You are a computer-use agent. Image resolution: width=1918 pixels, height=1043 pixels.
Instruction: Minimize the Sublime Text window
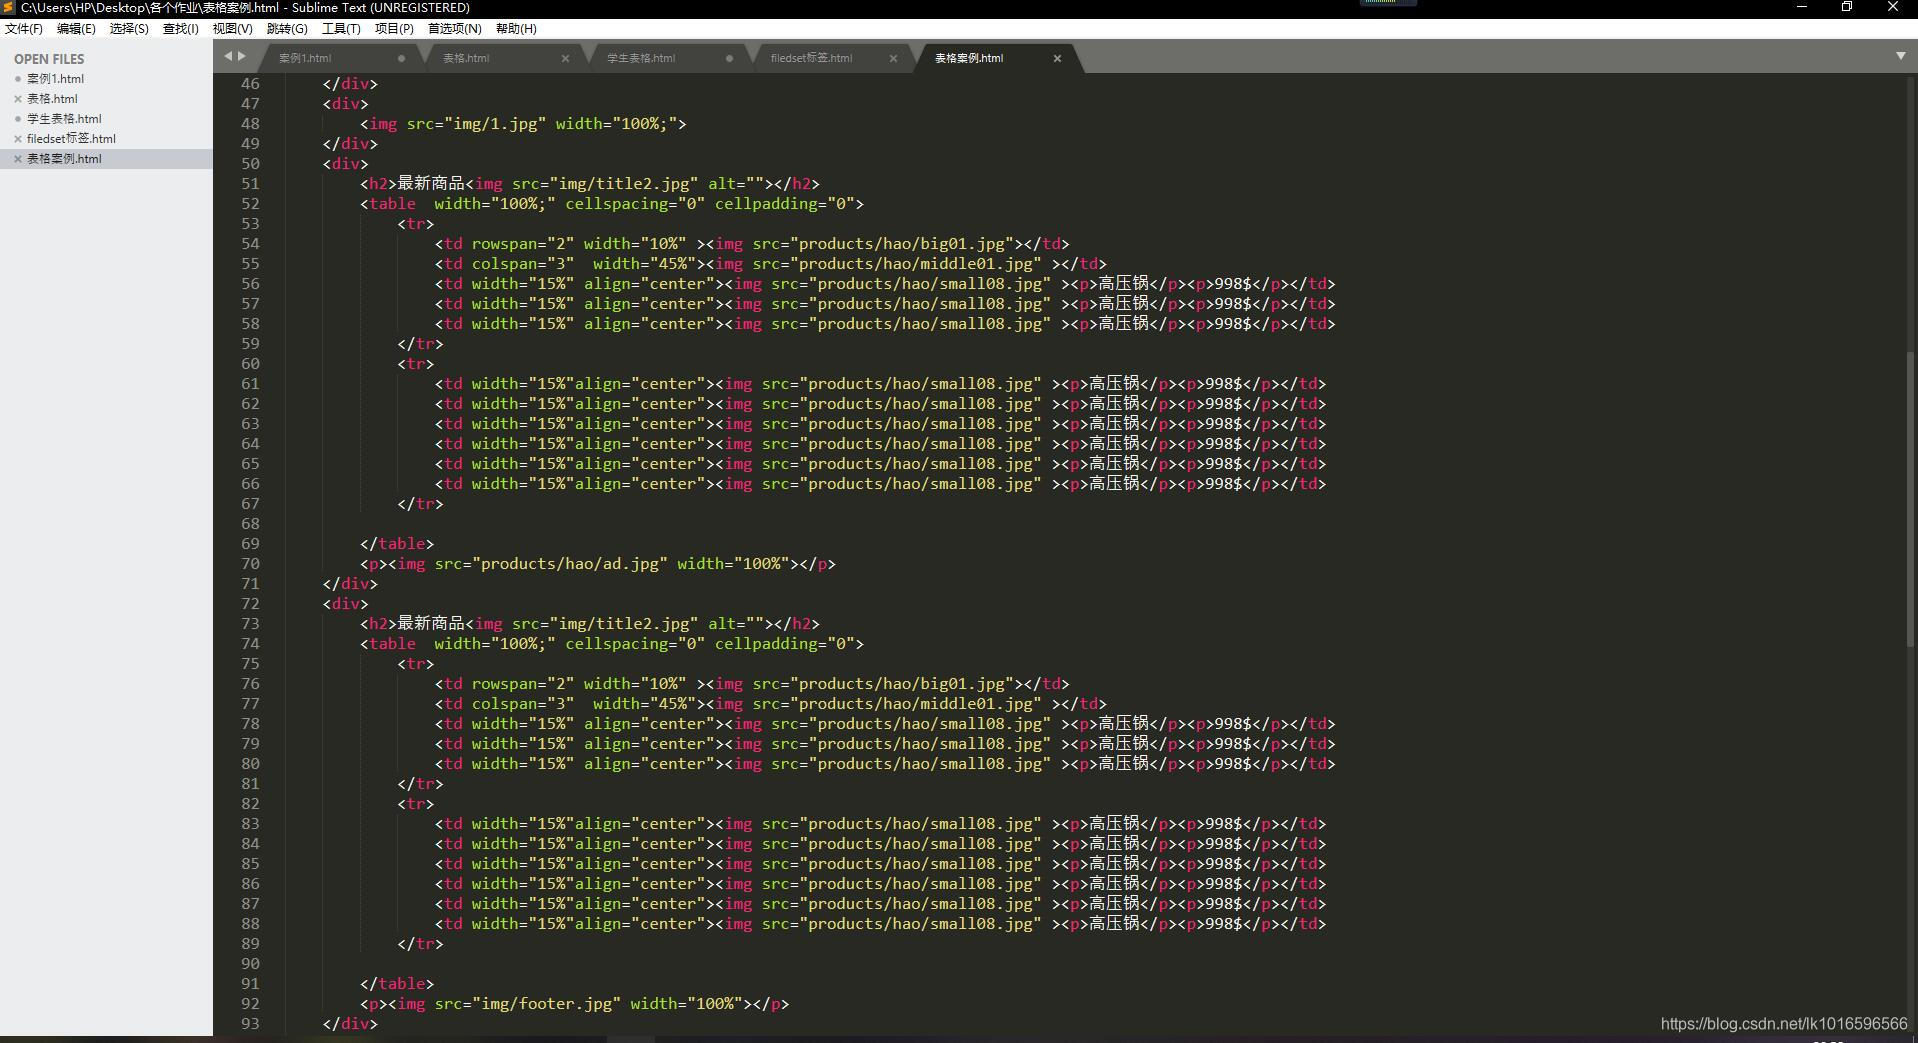click(x=1802, y=7)
